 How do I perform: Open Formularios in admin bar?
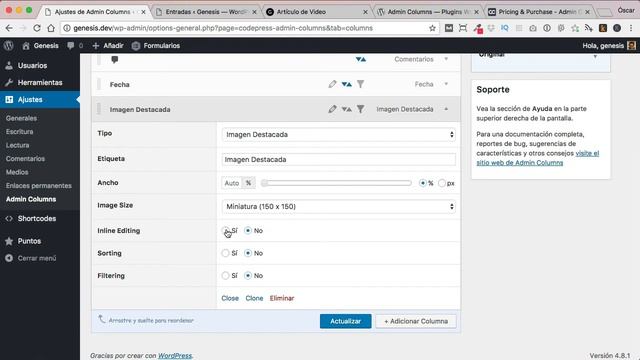[156, 46]
